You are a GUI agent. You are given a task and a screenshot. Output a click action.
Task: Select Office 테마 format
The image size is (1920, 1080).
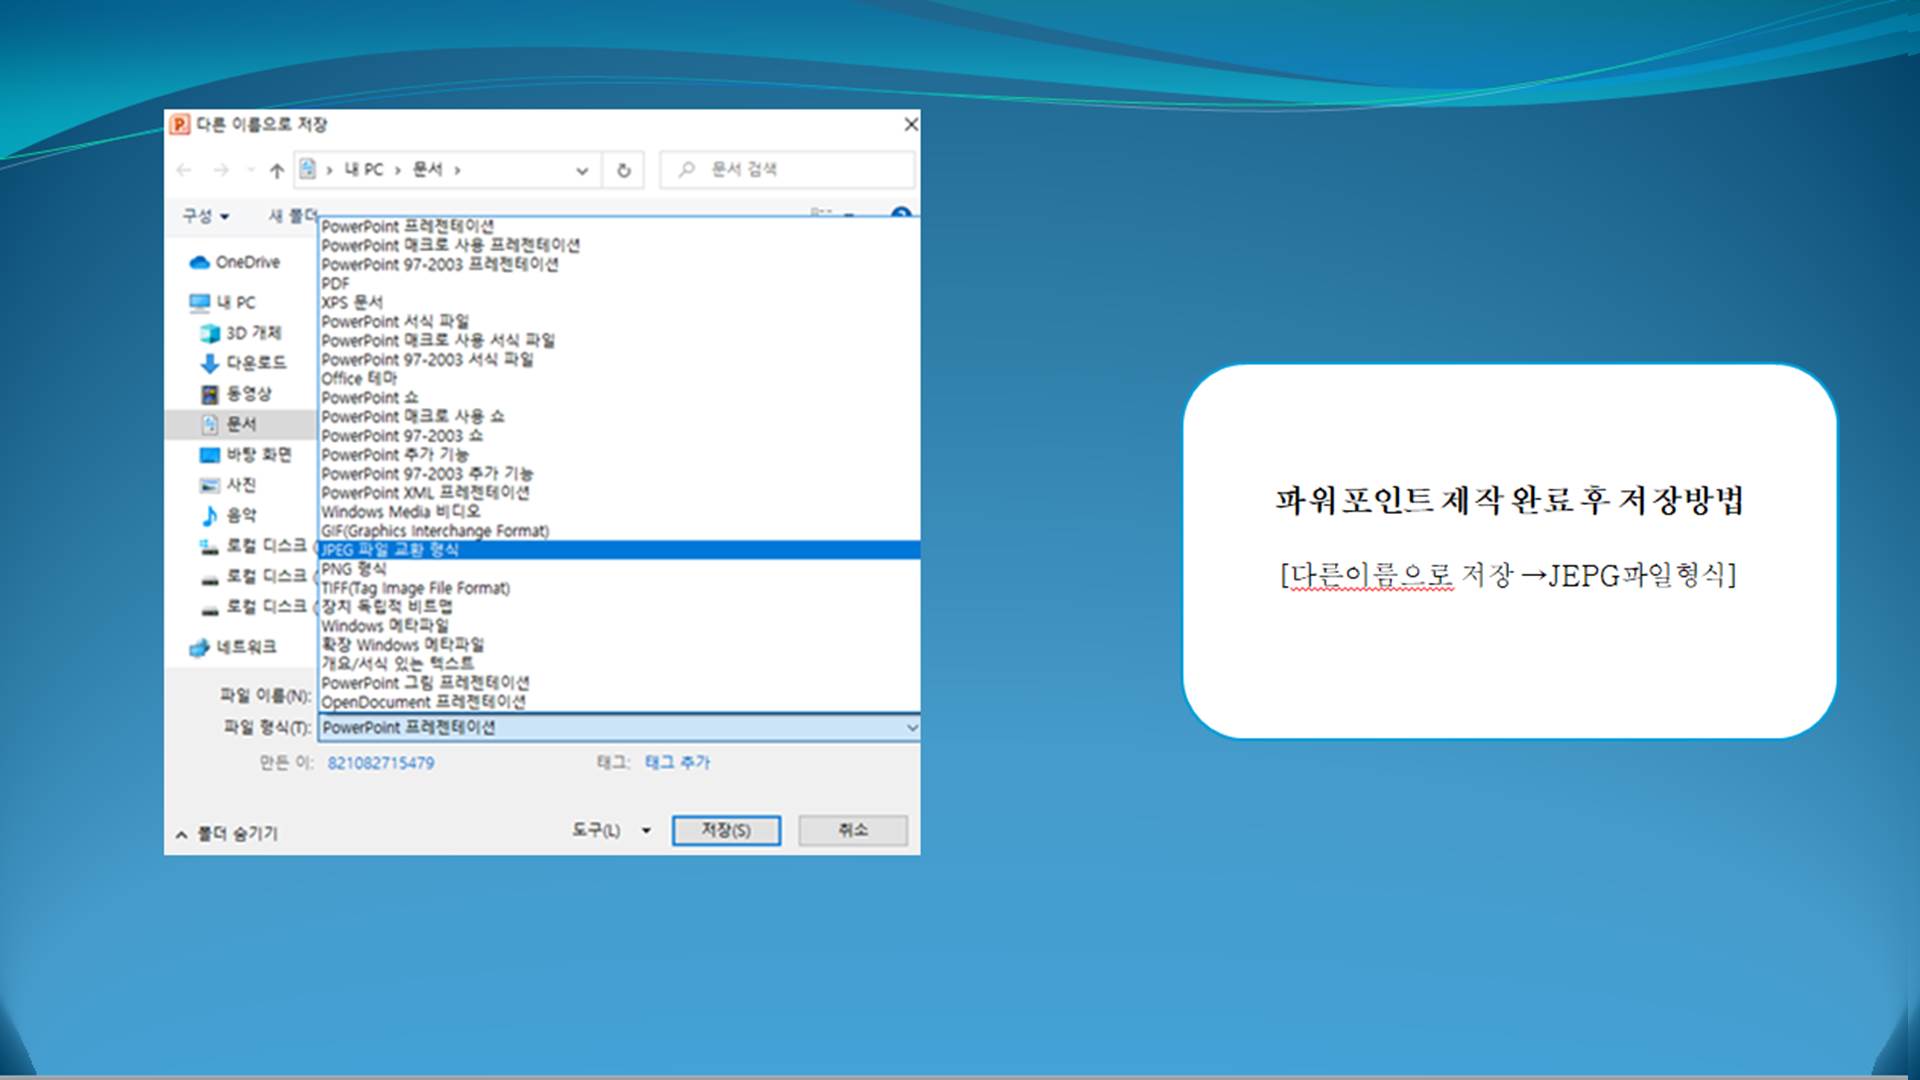click(619, 379)
